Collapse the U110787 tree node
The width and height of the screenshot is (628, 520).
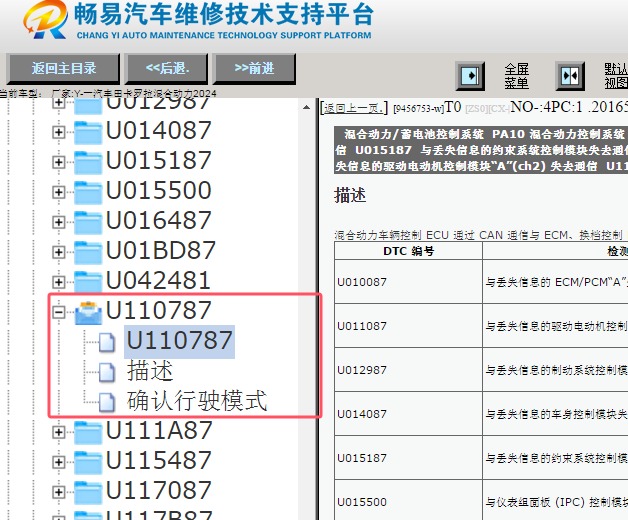[x=58, y=312]
